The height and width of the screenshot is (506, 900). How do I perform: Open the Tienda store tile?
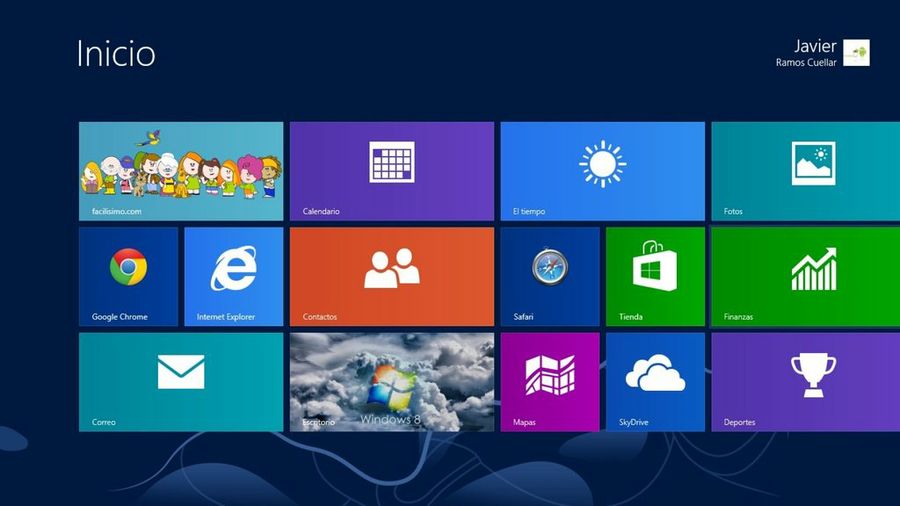[x=654, y=276]
